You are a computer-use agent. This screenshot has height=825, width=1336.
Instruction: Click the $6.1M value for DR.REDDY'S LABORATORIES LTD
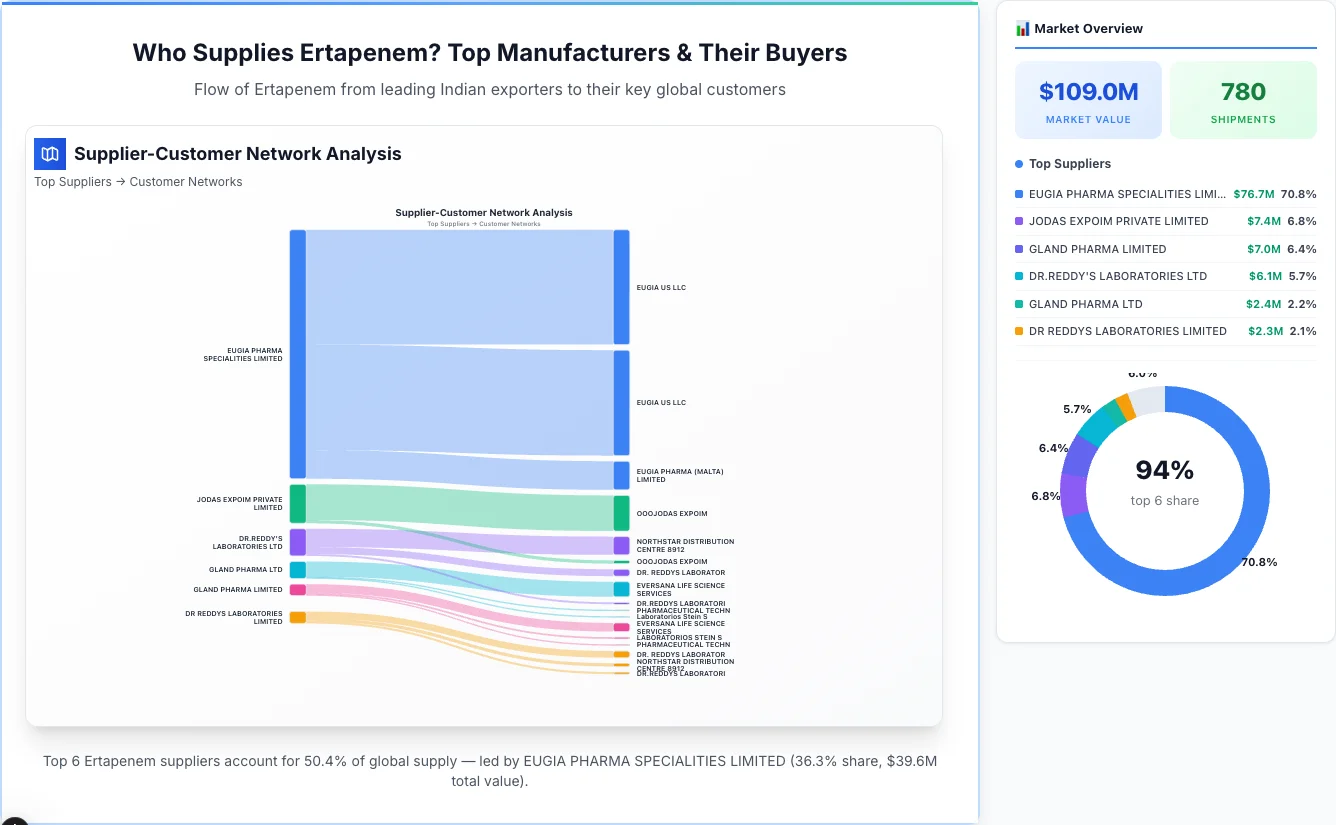pos(1265,276)
